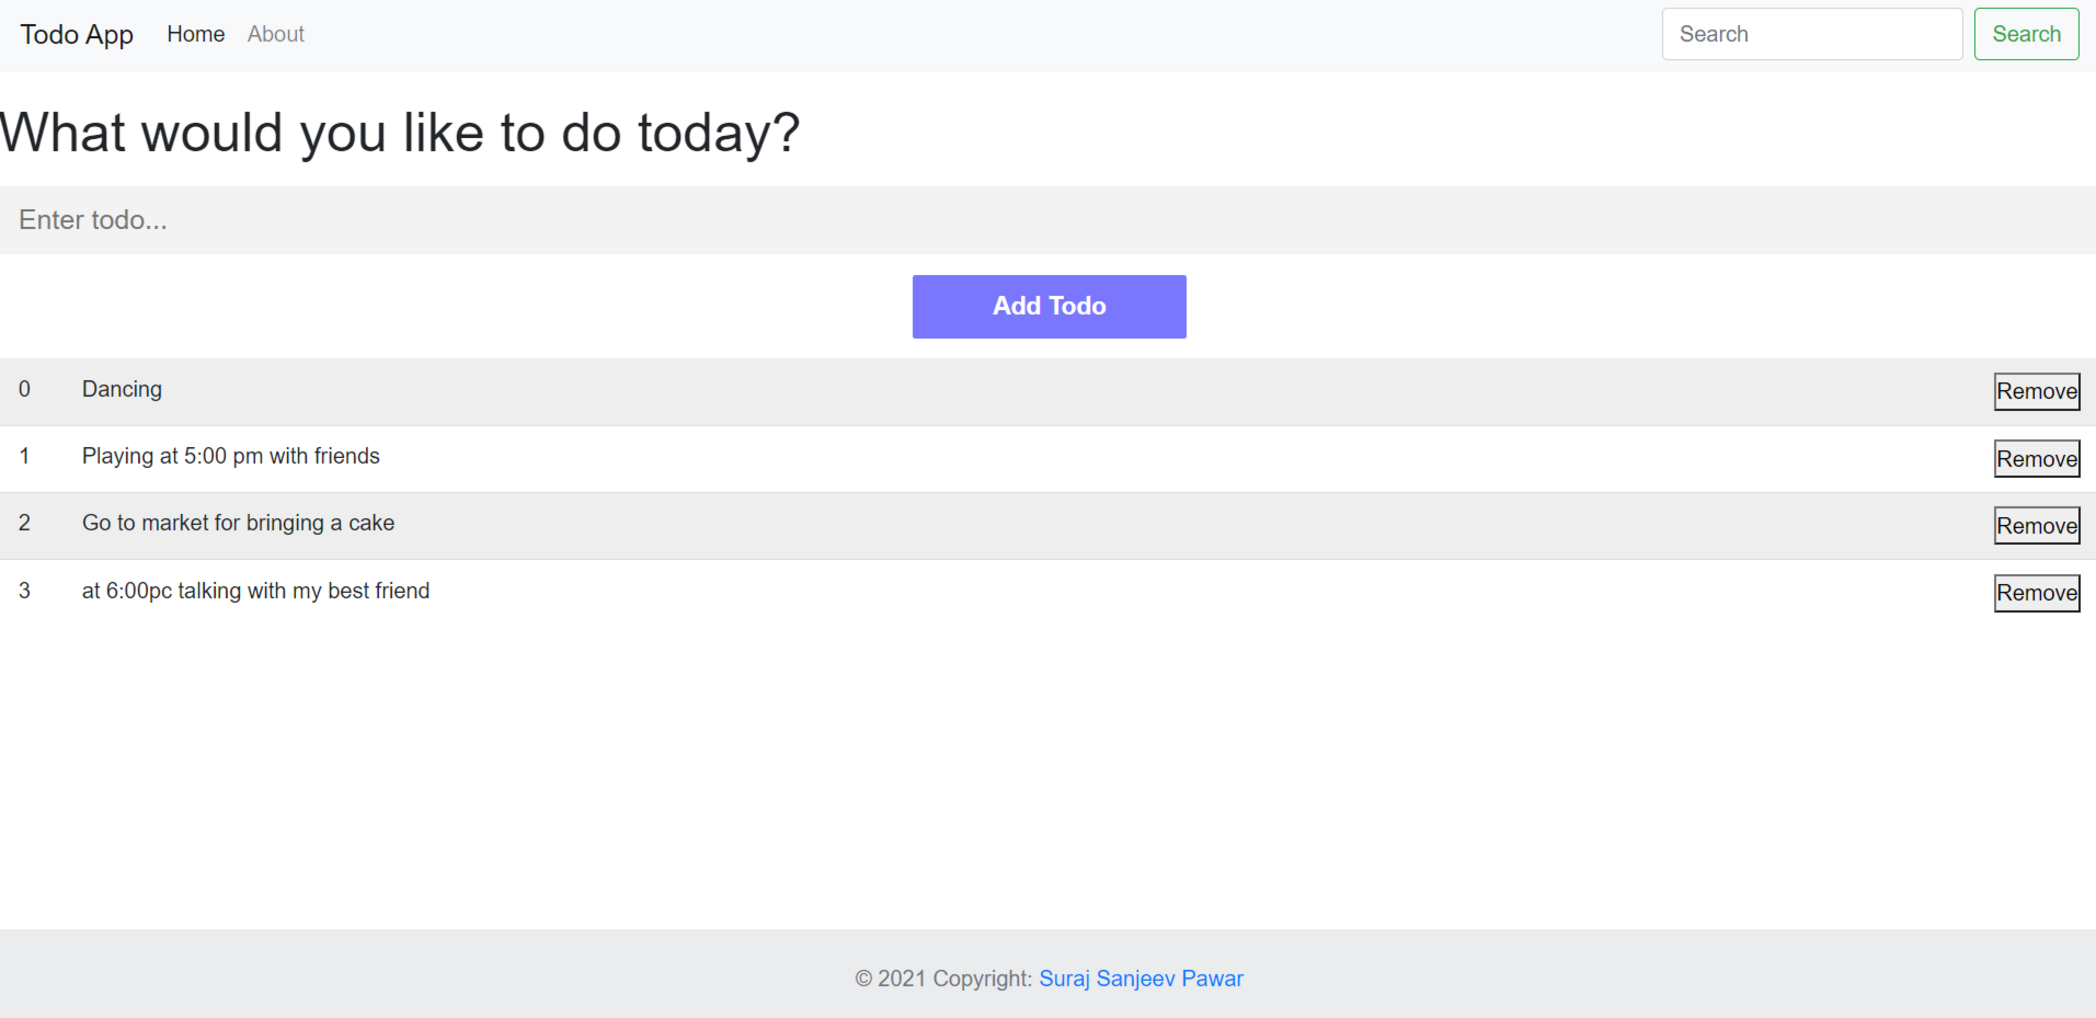This screenshot has height=1018, width=2096.
Task: Click the Todo App brand logo
Action: coord(77,35)
